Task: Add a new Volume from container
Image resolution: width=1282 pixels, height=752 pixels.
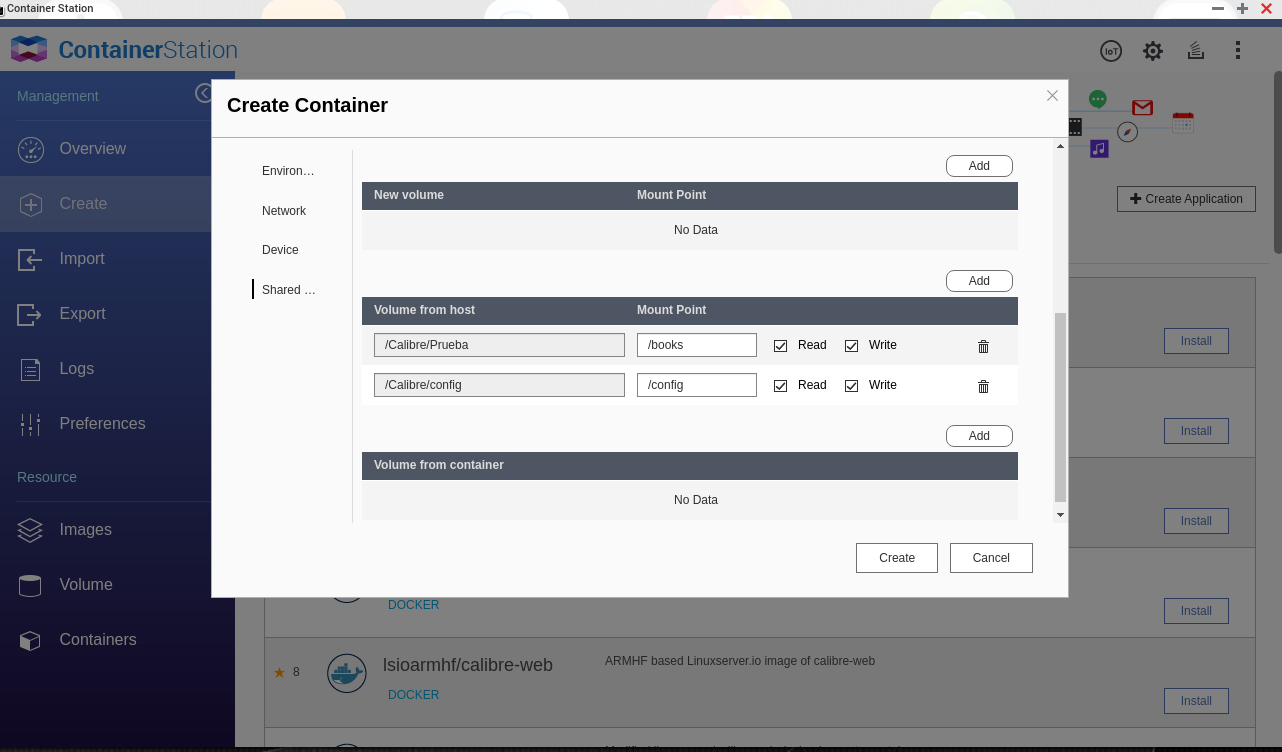Action: point(979,436)
